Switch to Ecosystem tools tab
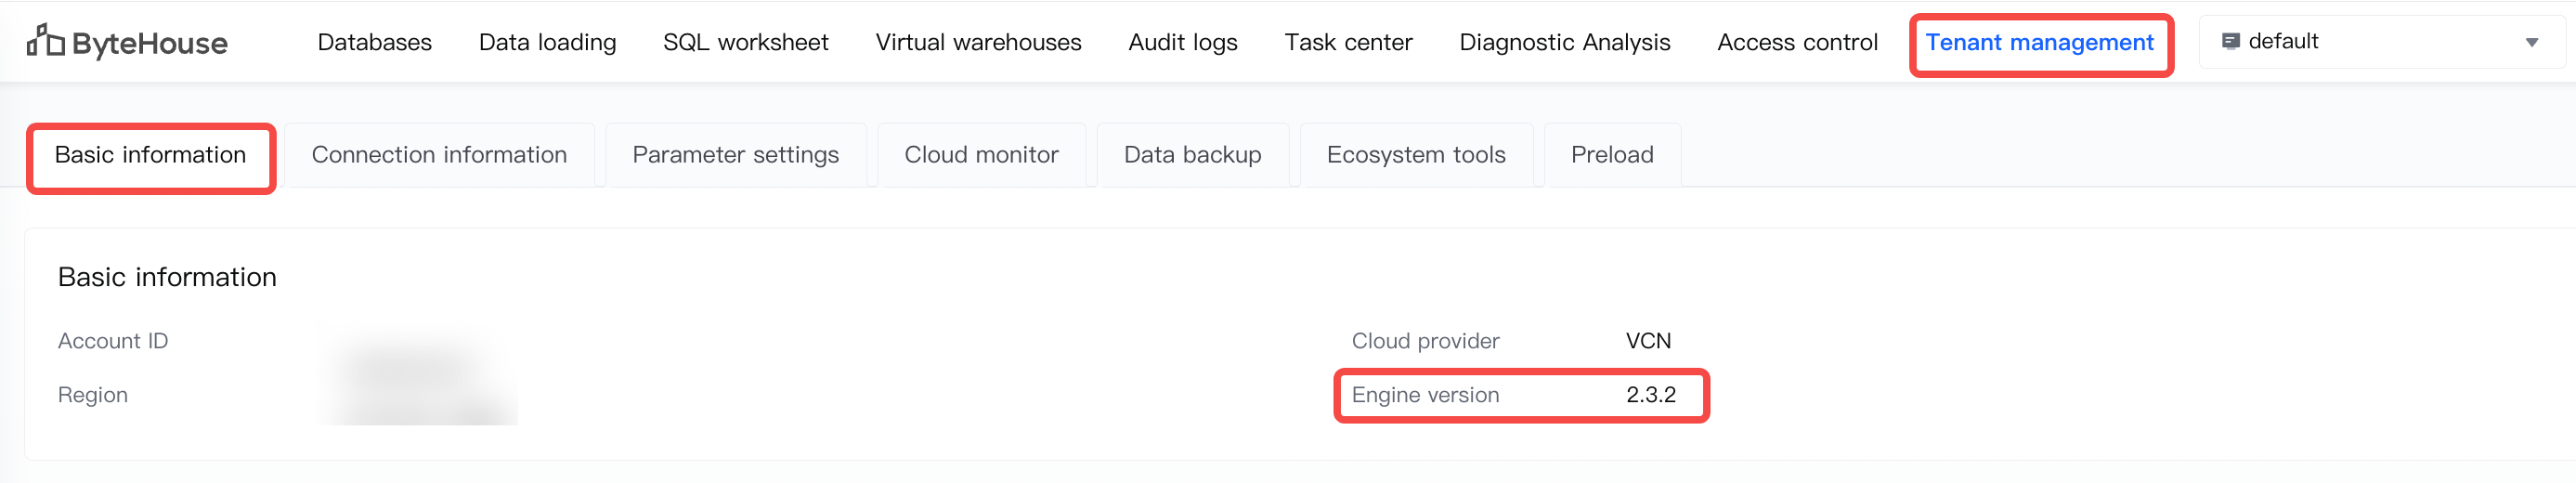The height and width of the screenshot is (483, 2576). 1415,155
